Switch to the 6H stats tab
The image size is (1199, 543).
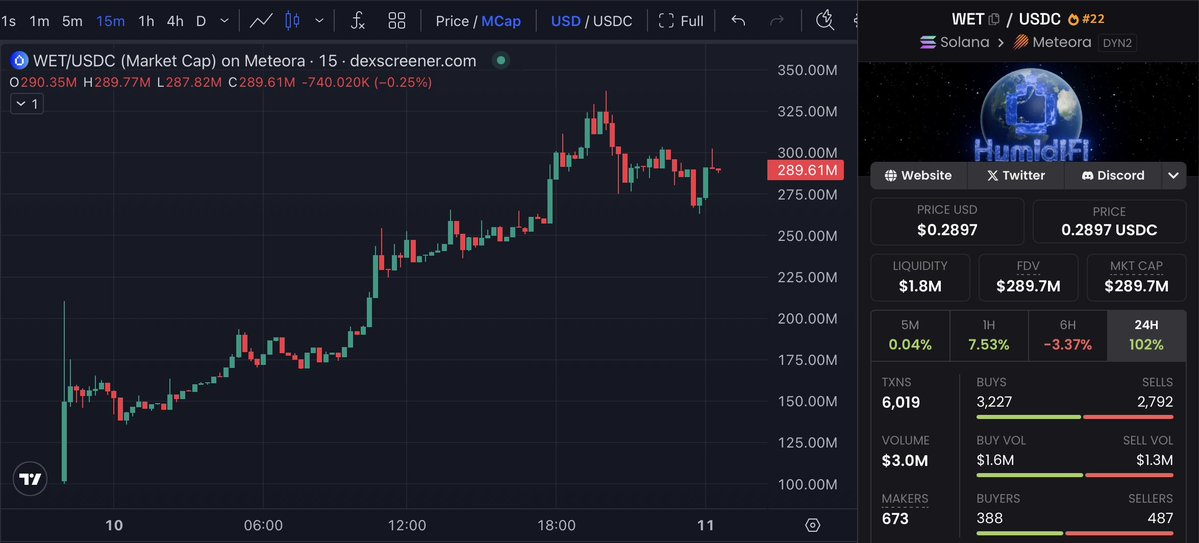[1068, 335]
